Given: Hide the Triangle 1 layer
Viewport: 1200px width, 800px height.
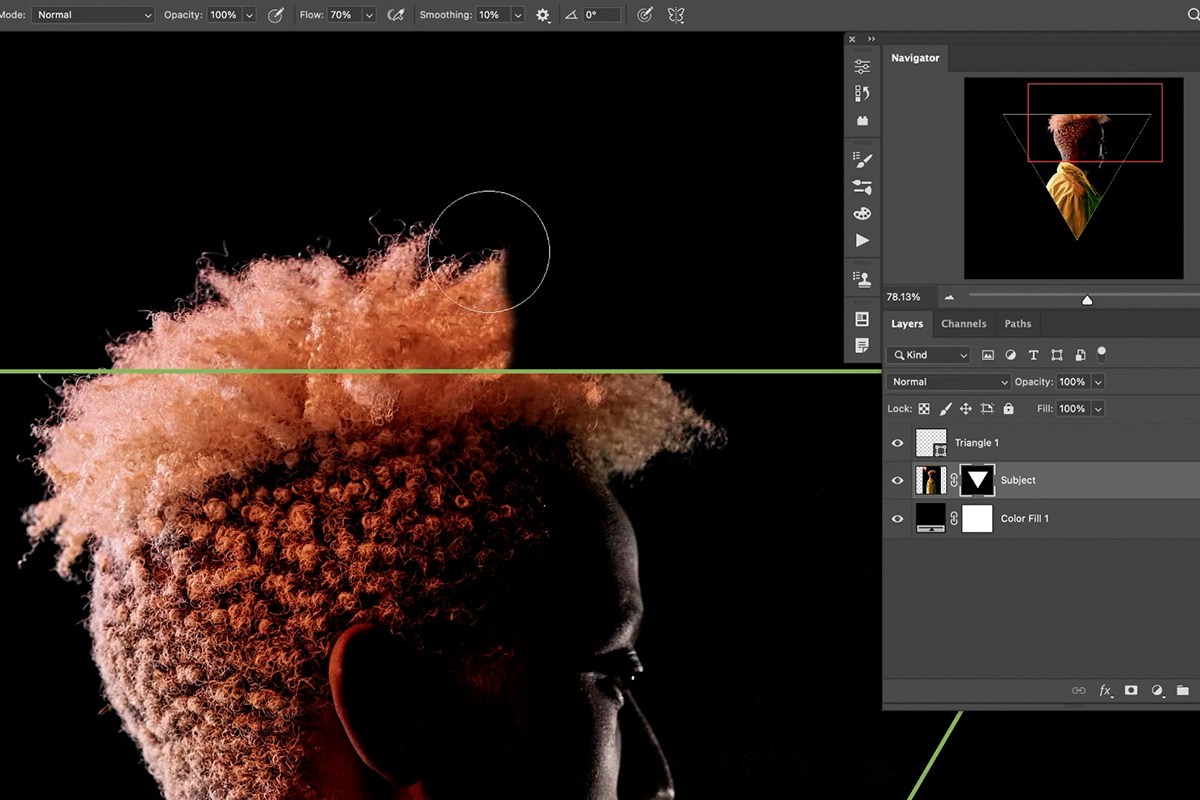Looking at the screenshot, I should click(897, 443).
